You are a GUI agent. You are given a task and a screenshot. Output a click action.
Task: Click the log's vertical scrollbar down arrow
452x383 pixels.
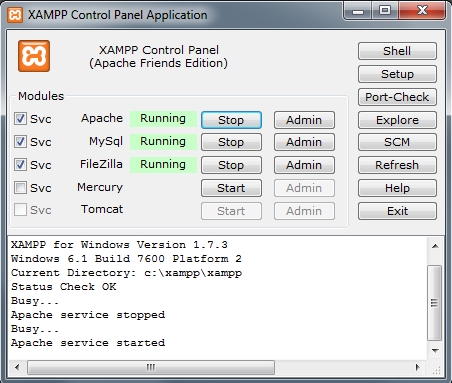click(x=435, y=351)
